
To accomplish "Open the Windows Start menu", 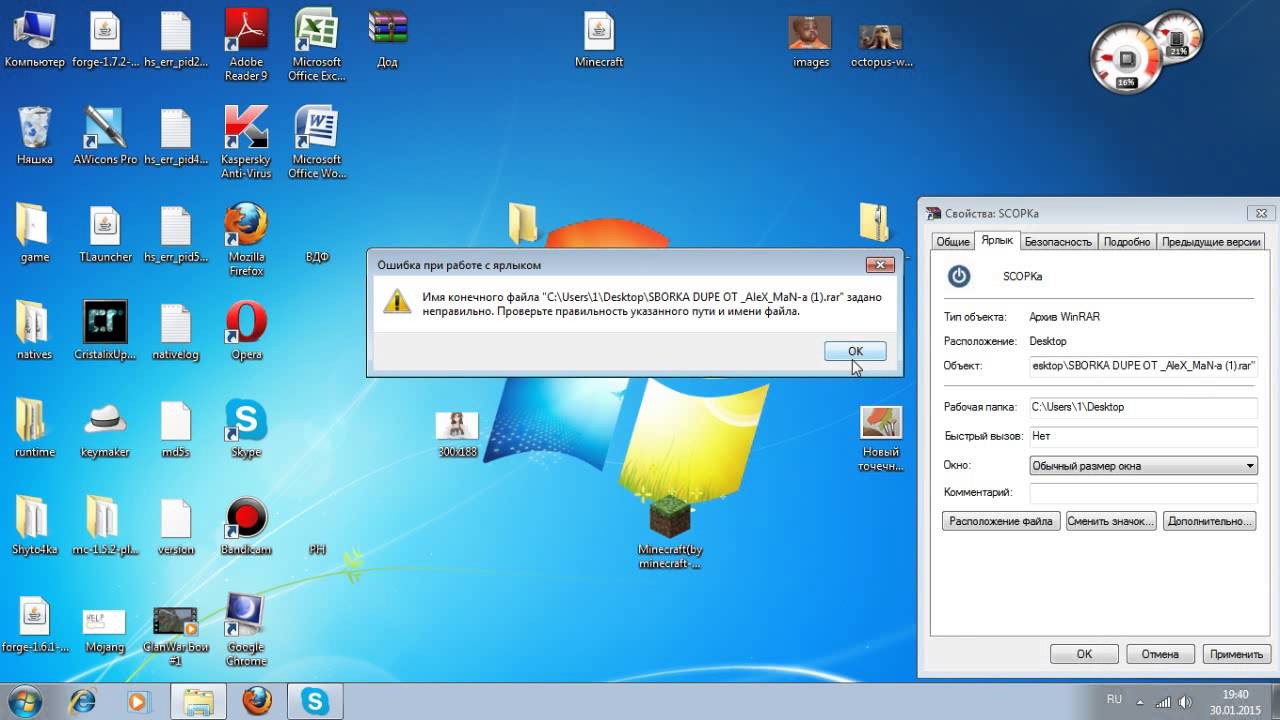I will click(x=23, y=700).
